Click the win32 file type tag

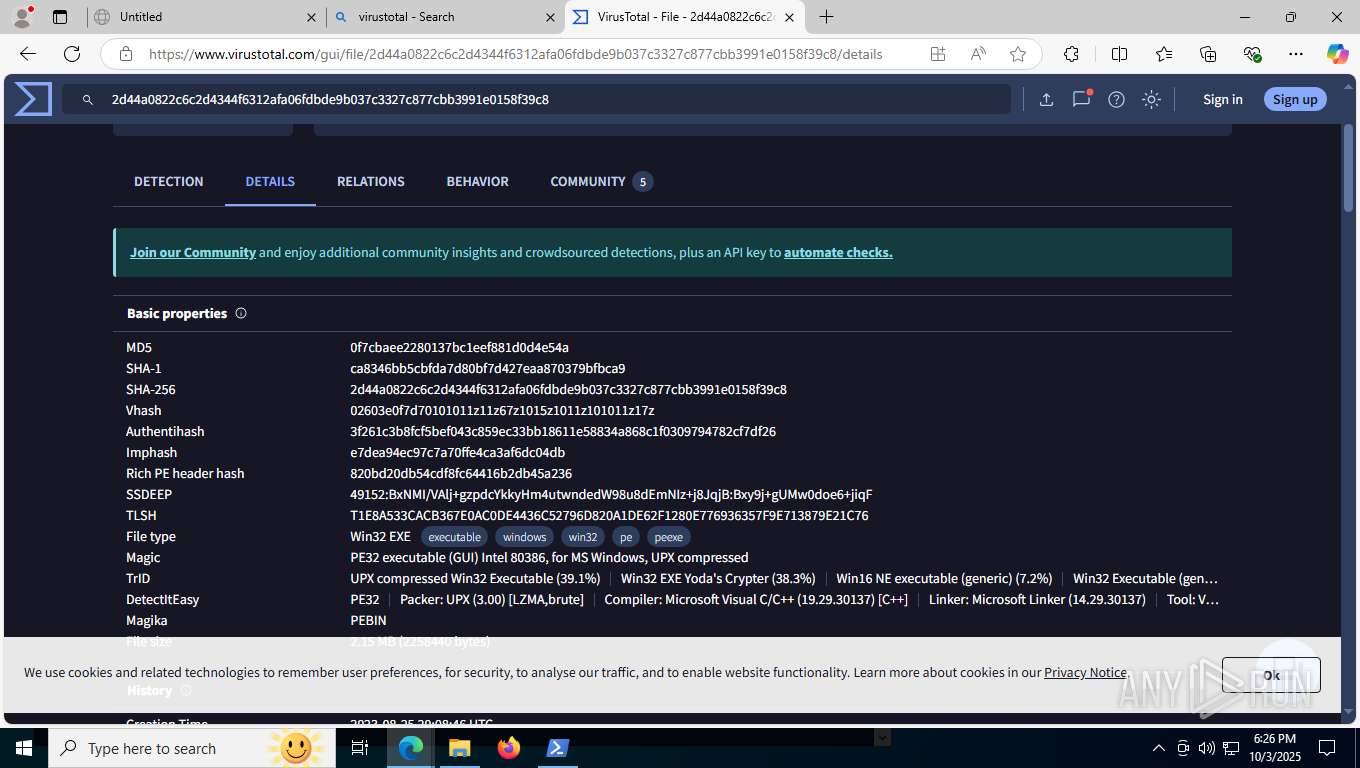[x=583, y=537]
